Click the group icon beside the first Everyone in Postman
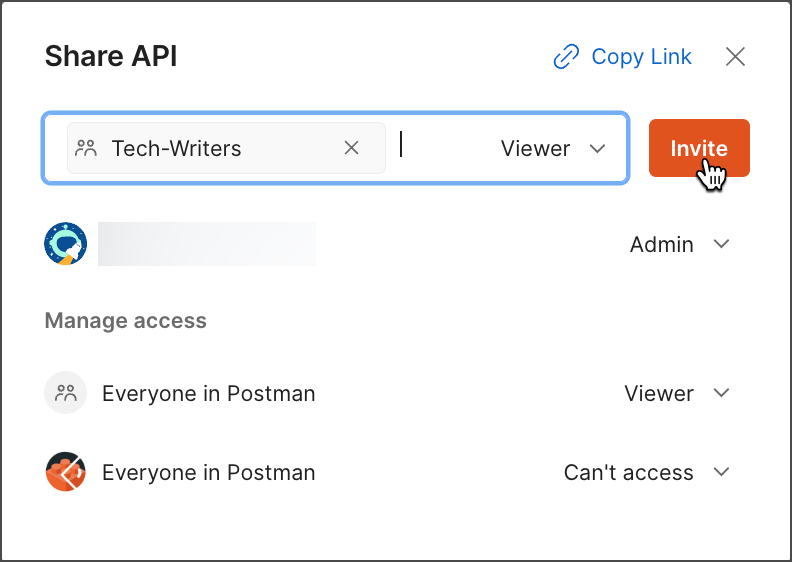The width and height of the screenshot is (792, 562). 66,392
